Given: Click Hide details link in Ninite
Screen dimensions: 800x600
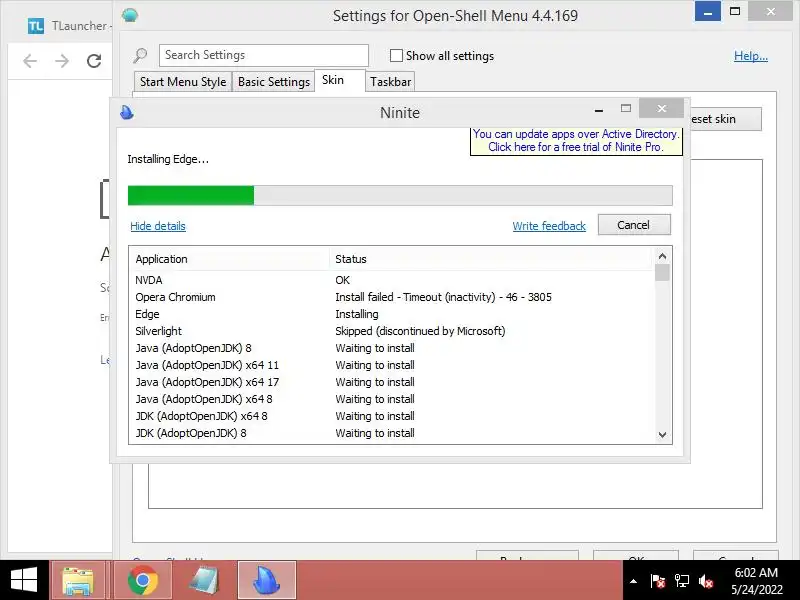Looking at the screenshot, I should pos(158,226).
